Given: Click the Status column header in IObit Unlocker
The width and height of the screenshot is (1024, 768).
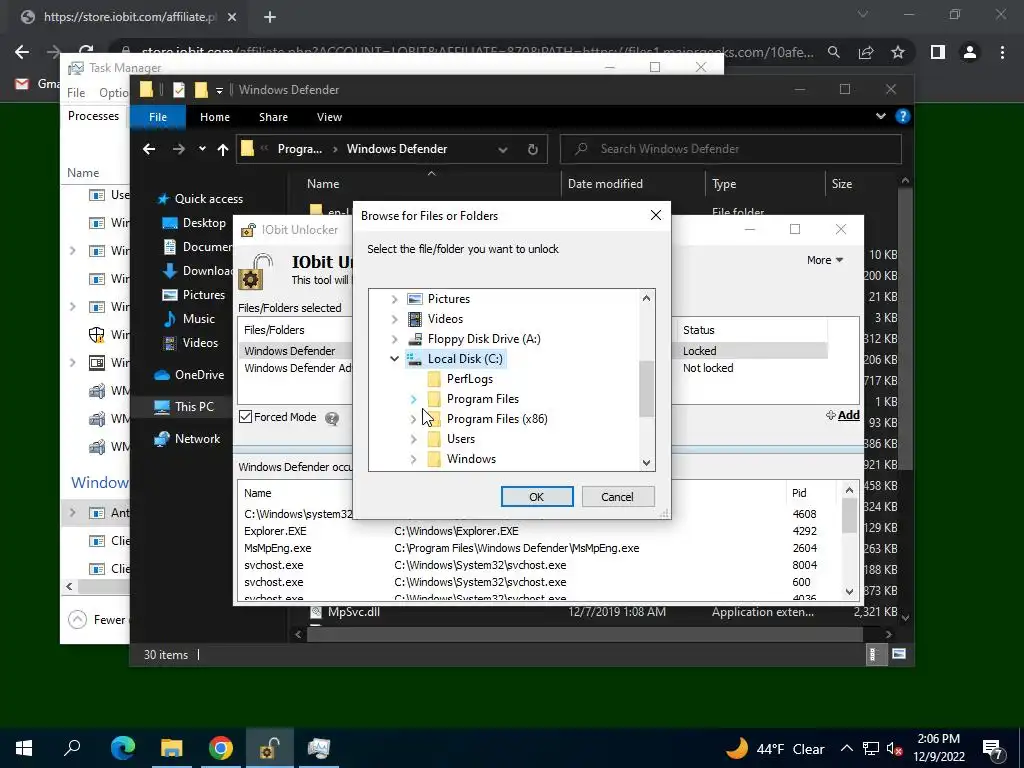Looking at the screenshot, I should point(699,330).
